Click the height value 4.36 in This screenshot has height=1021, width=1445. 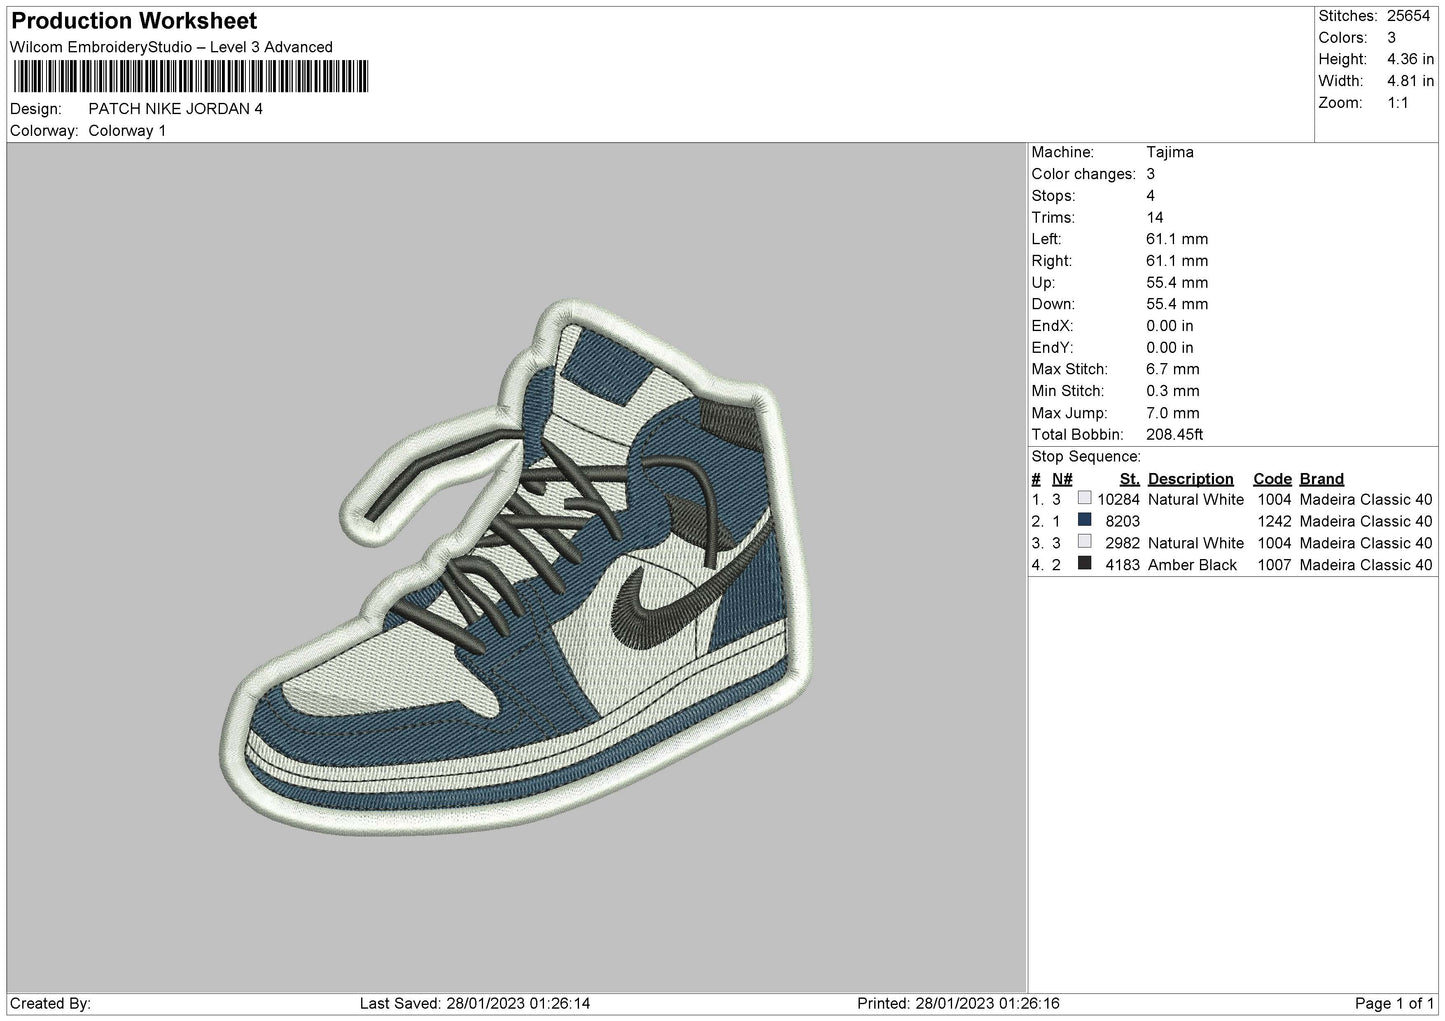(x=1411, y=60)
